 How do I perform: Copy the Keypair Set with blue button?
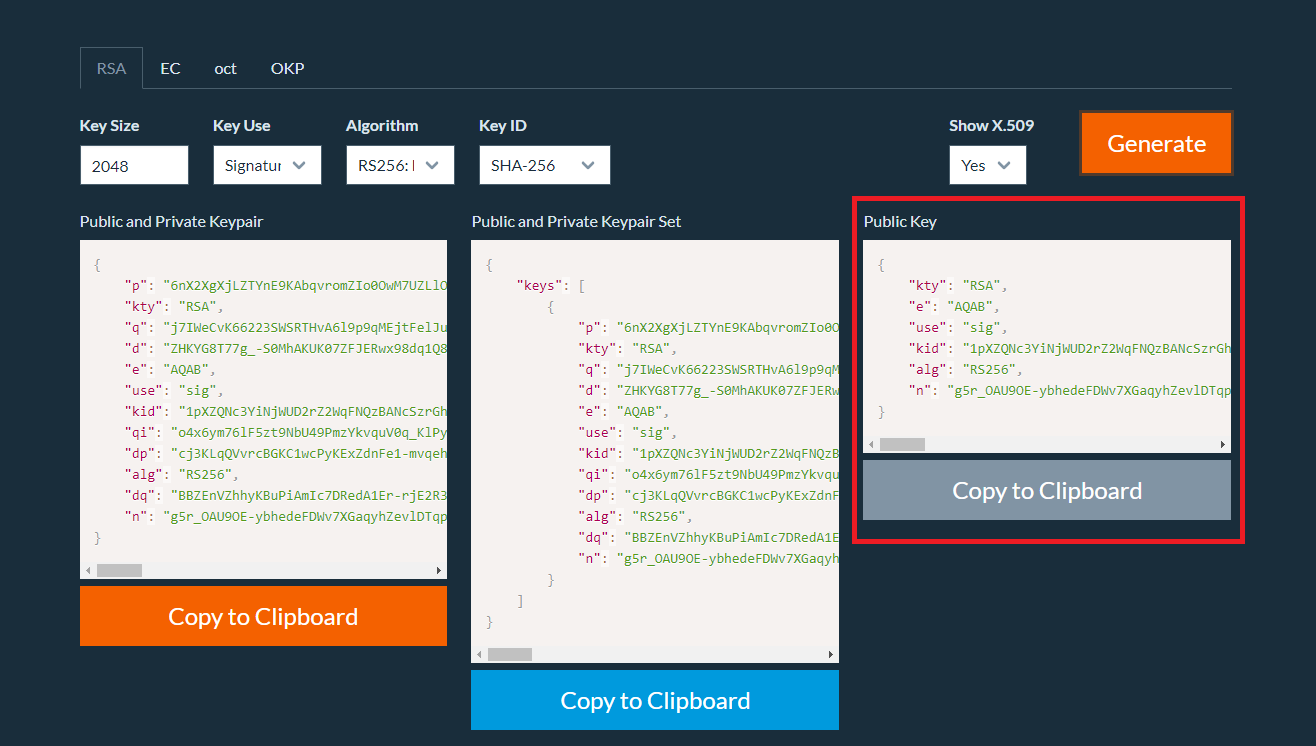pyautogui.click(x=655, y=700)
